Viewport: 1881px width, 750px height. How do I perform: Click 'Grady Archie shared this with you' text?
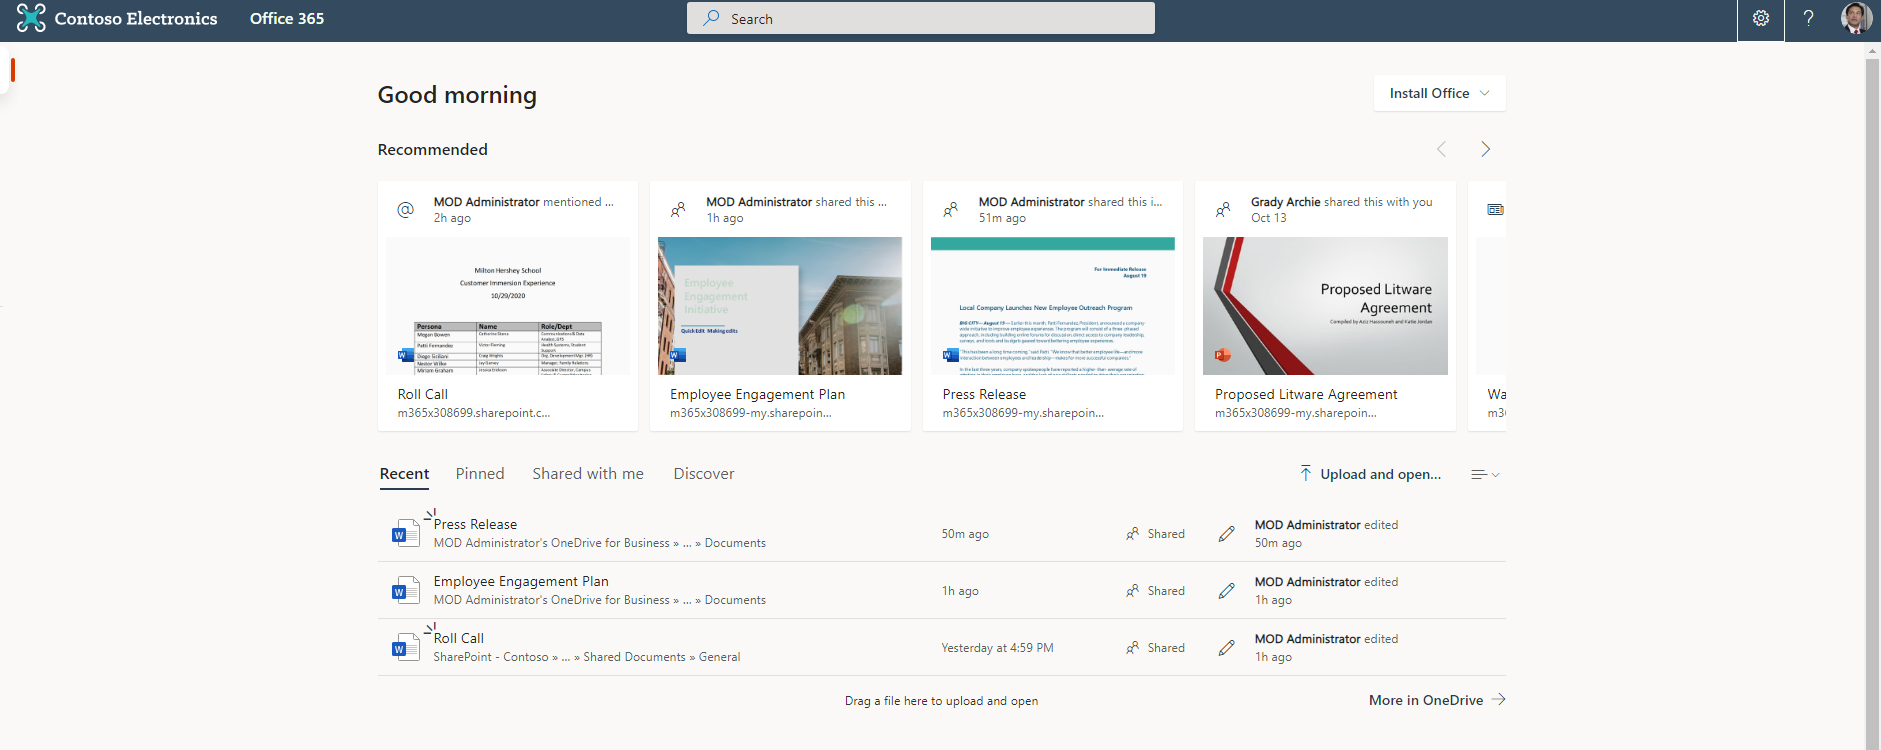pos(1342,202)
